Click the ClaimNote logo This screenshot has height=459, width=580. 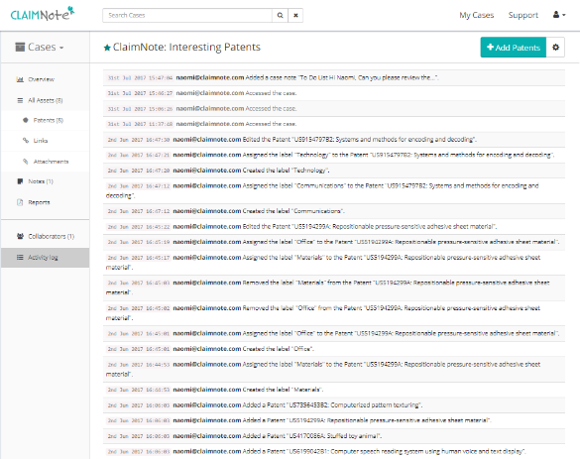click(x=42, y=14)
